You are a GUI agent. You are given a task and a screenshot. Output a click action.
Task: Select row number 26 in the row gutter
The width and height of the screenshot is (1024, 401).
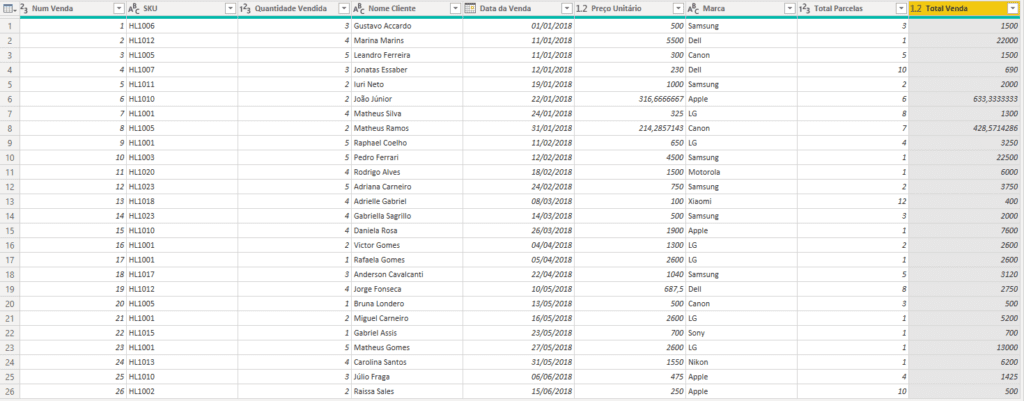9,391
